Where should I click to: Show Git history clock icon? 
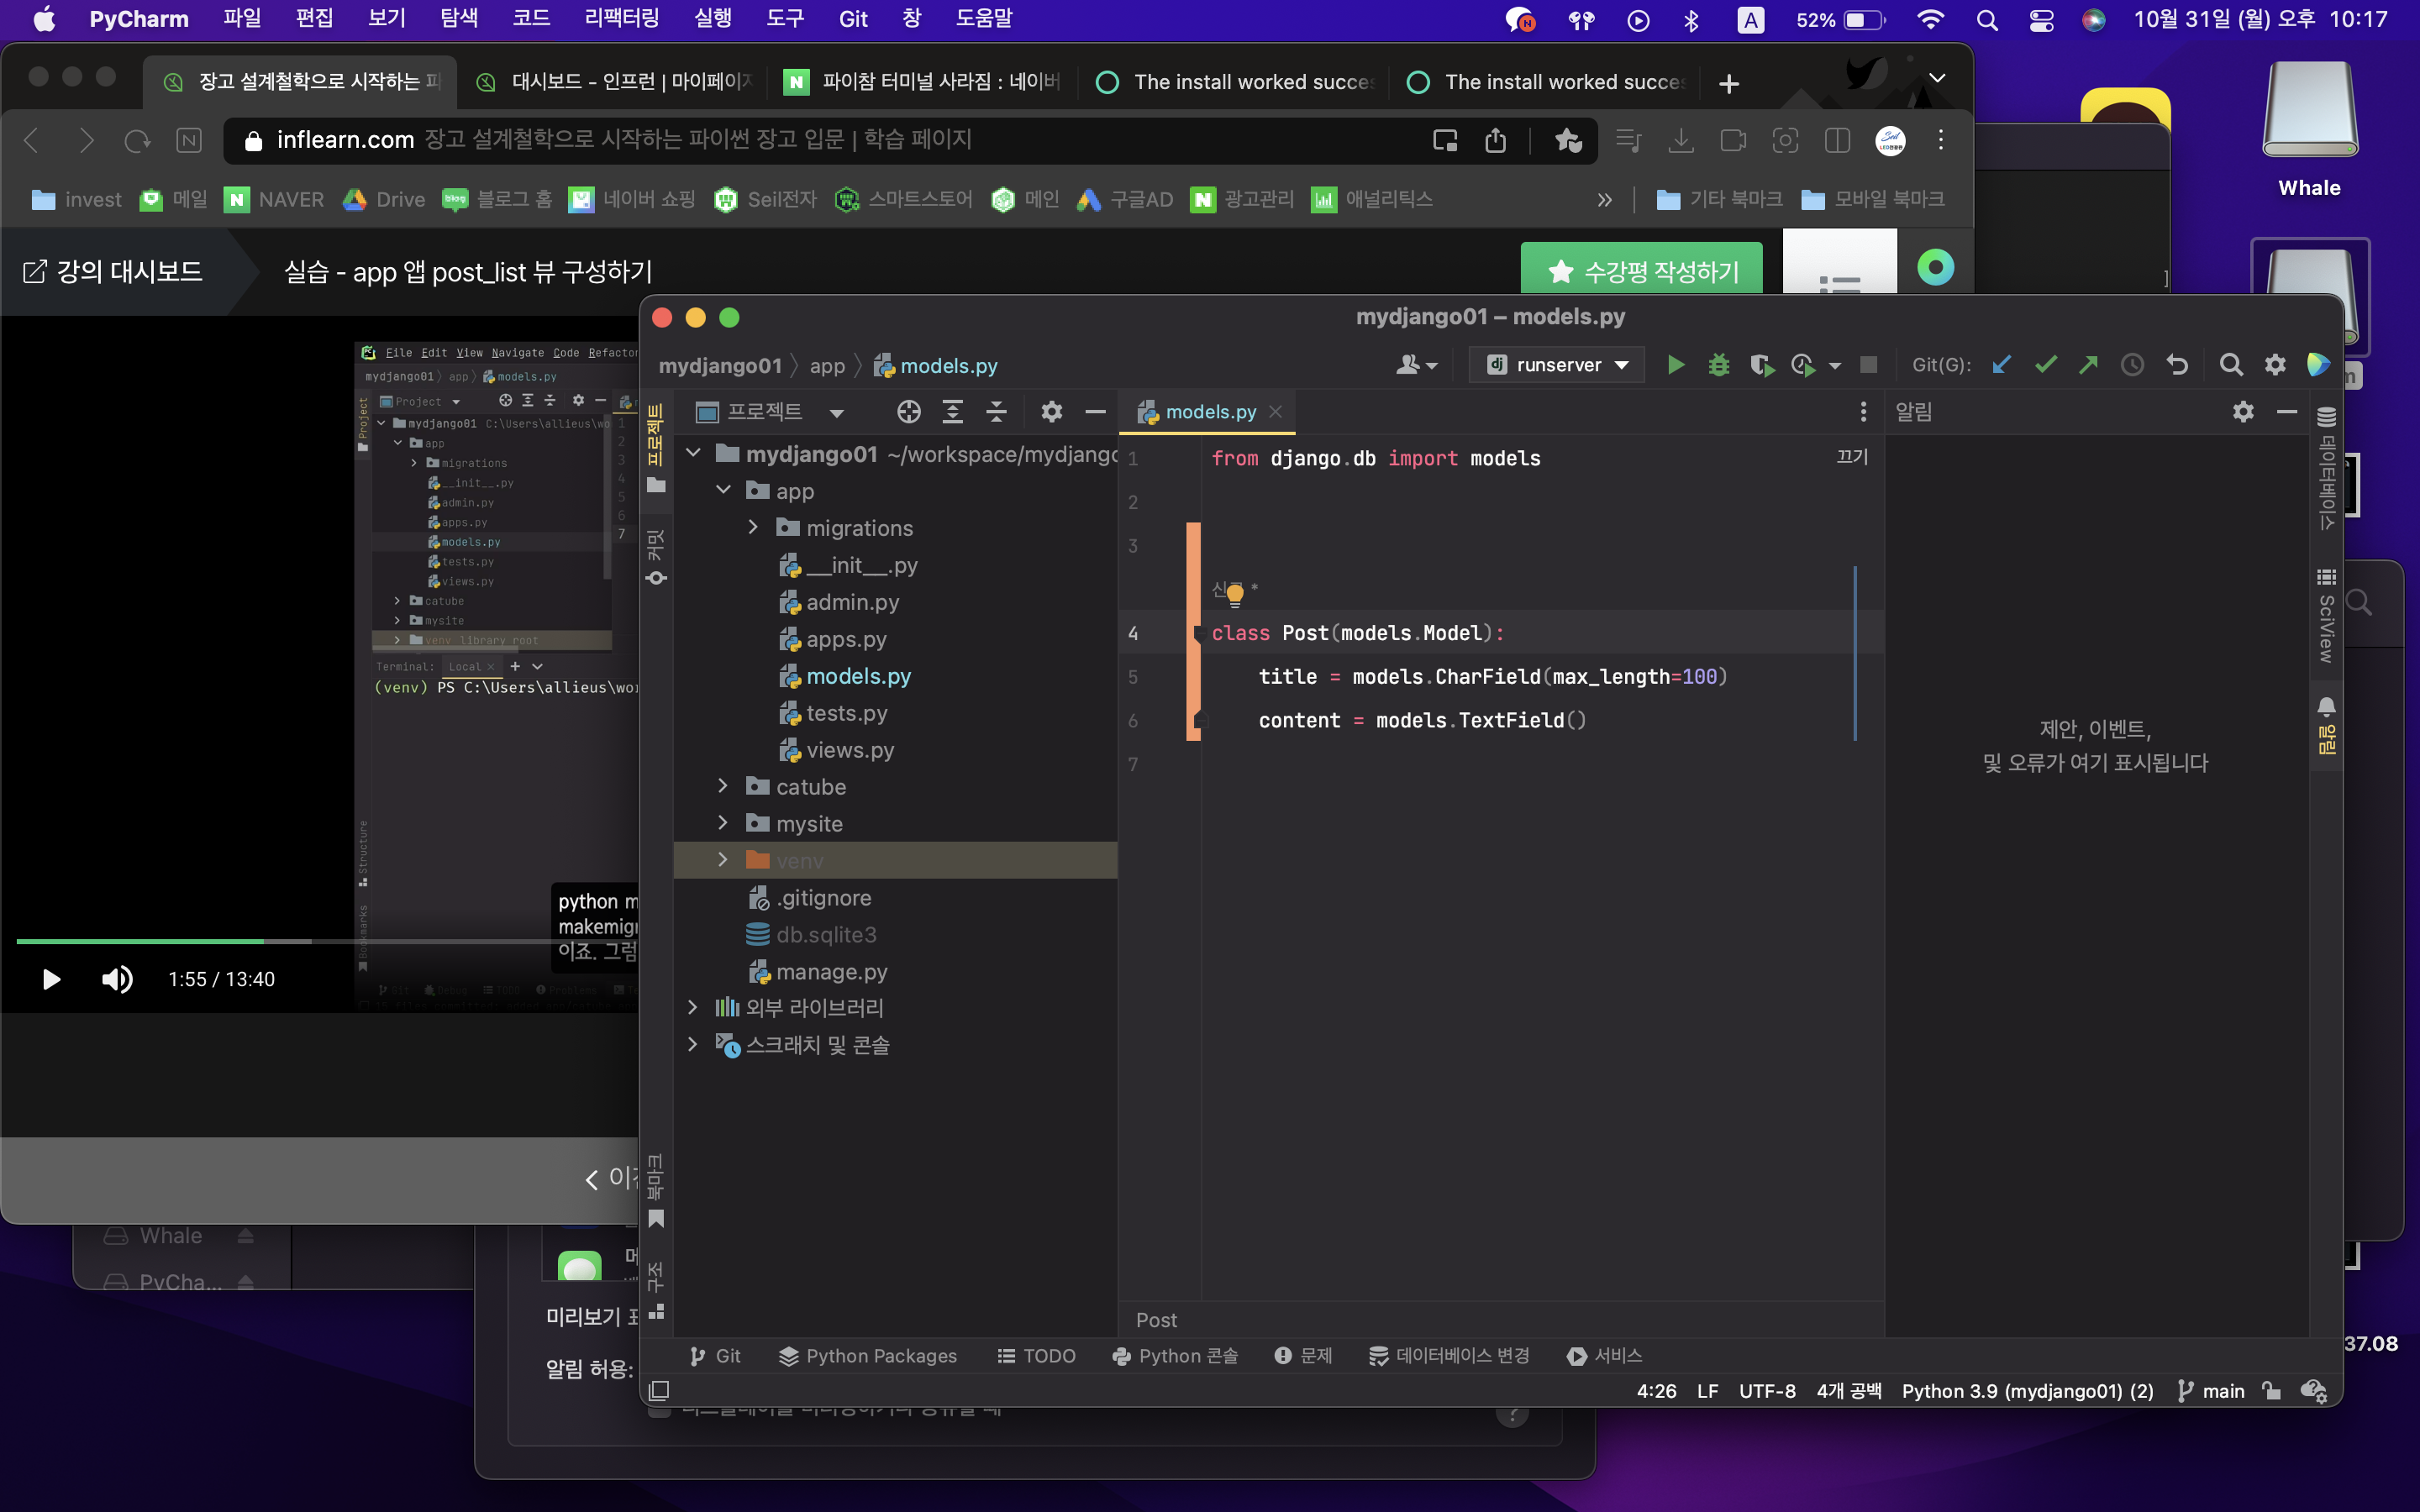pos(2132,365)
